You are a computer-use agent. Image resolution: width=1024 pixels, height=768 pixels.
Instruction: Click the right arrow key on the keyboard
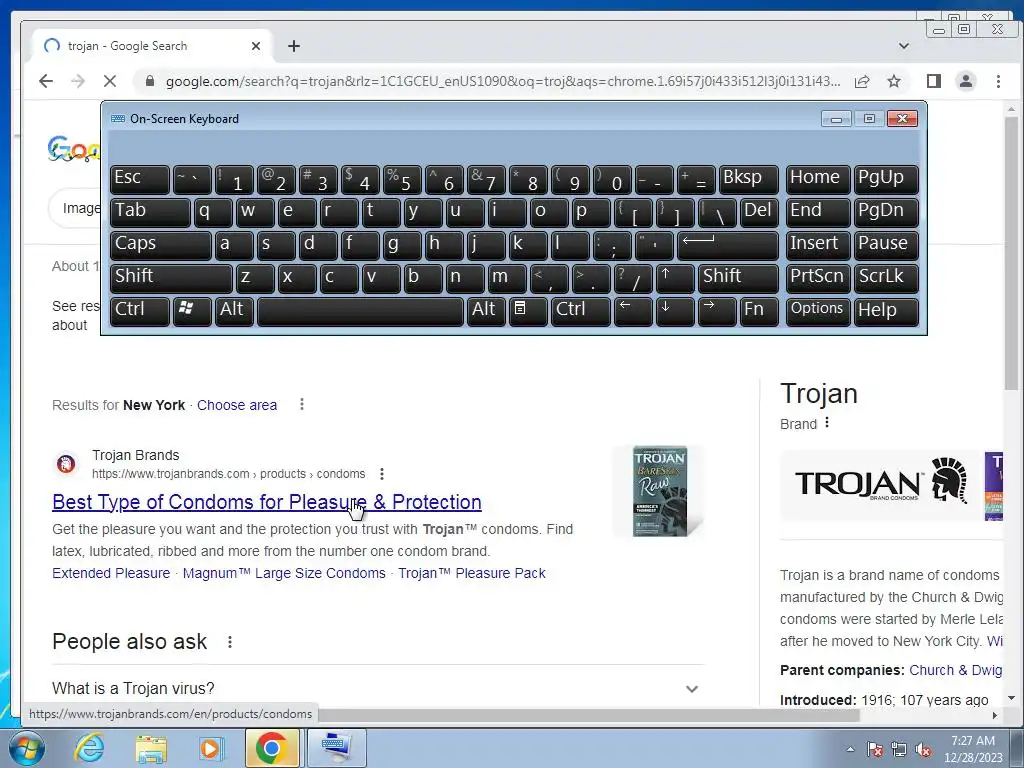coord(716,311)
